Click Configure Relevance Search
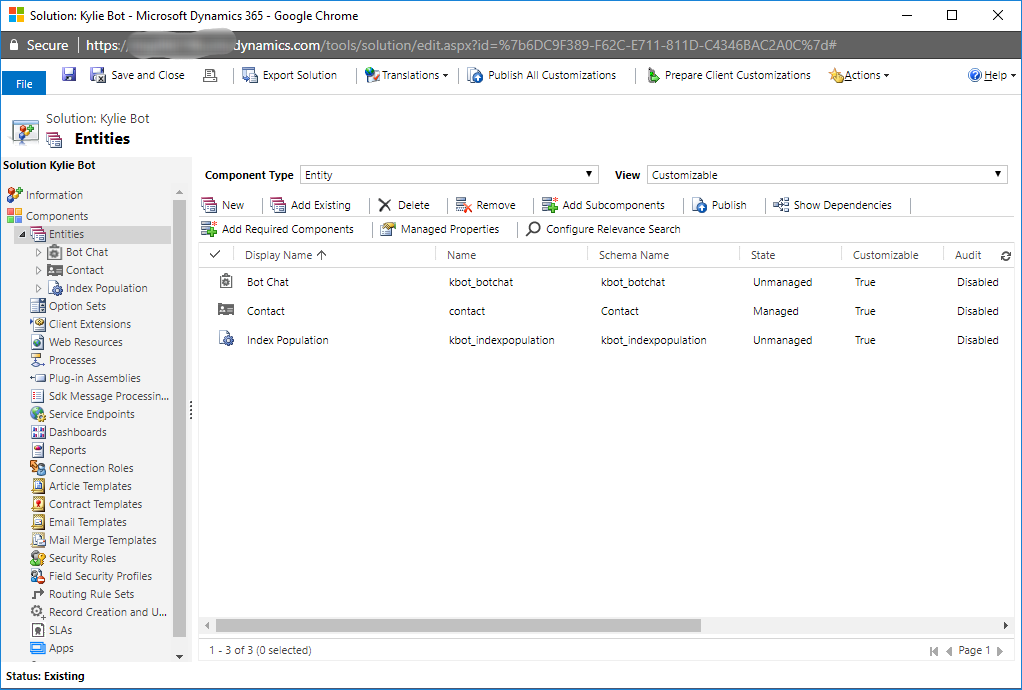1022x690 pixels. click(604, 229)
